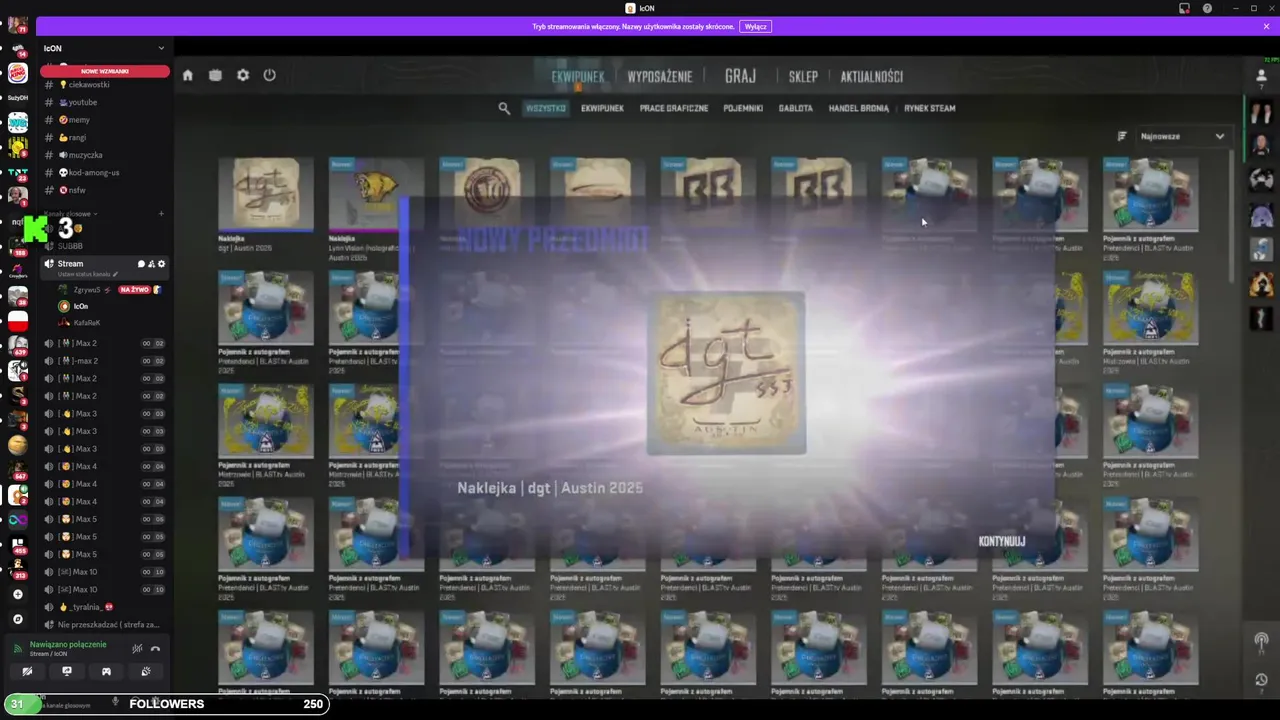Click the add voice channel plus icon
The image size is (1280, 720).
(x=161, y=214)
